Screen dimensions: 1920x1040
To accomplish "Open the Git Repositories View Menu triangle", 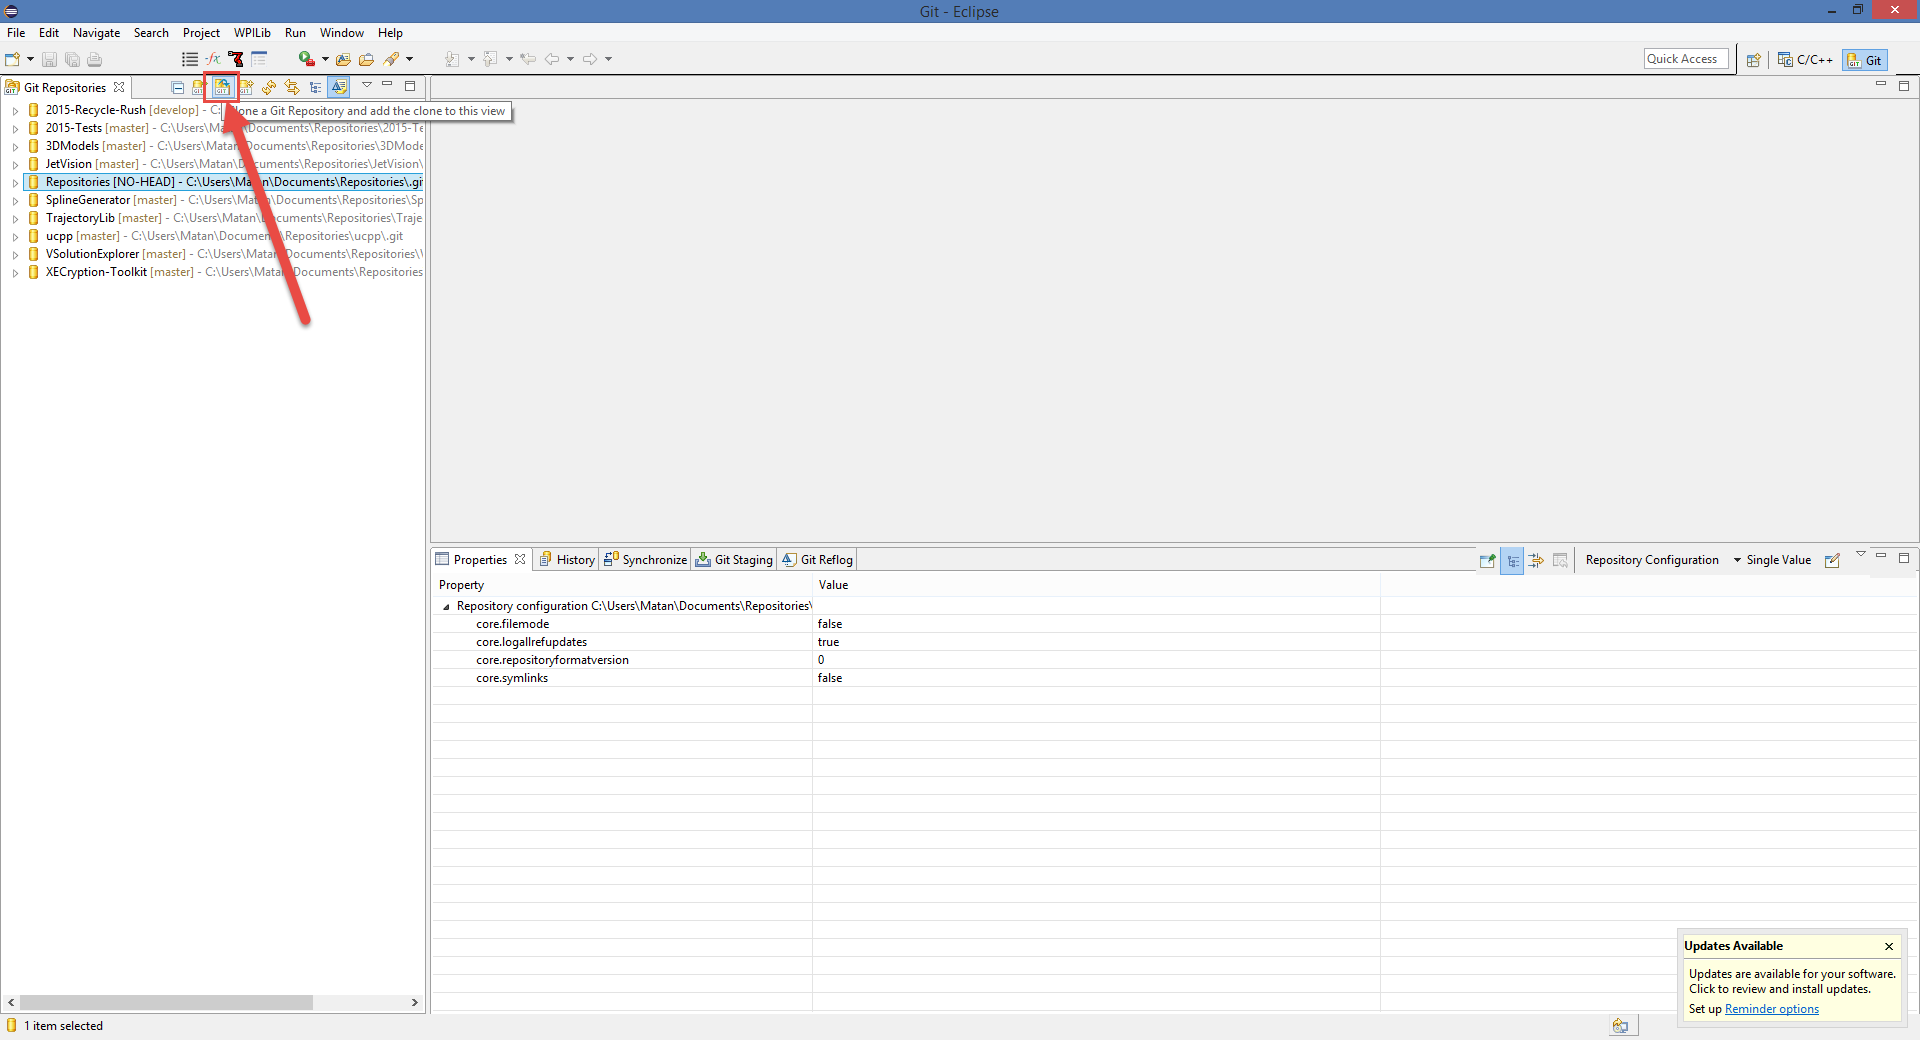I will pos(367,85).
